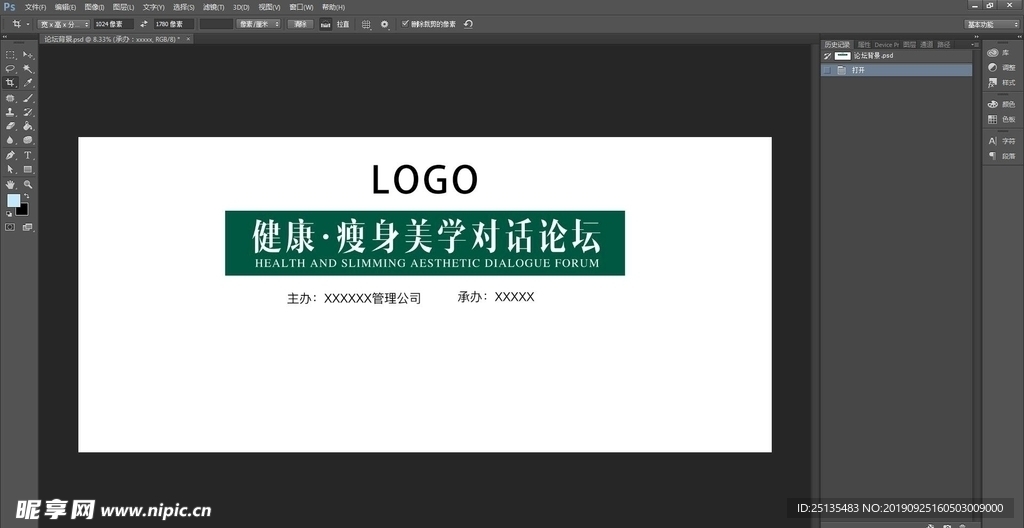
Task: Choose the Hand tool
Action: coord(10,185)
